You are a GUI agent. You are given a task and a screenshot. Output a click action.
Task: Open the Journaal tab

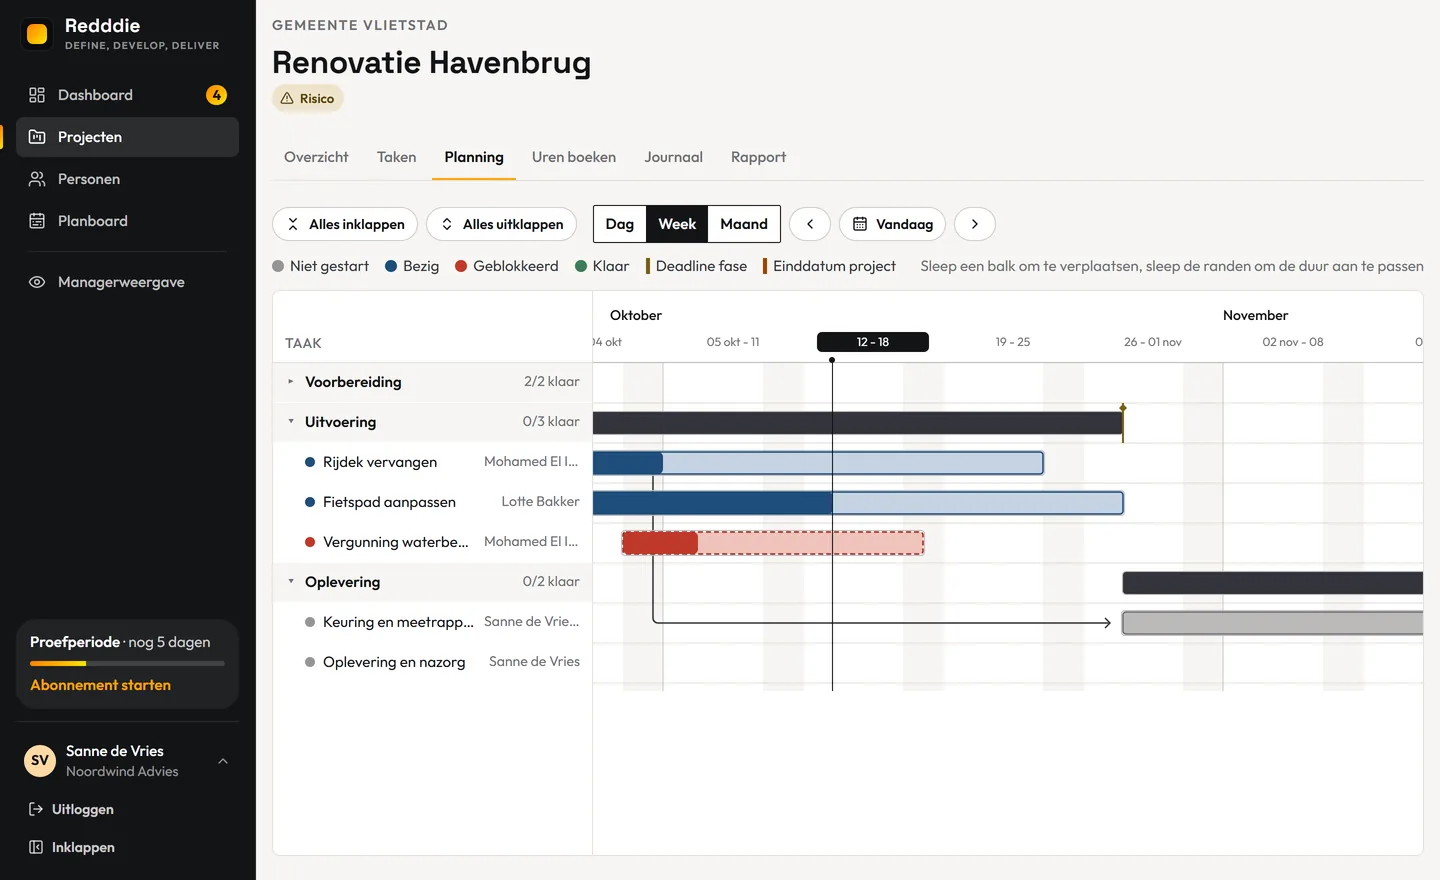[674, 157]
